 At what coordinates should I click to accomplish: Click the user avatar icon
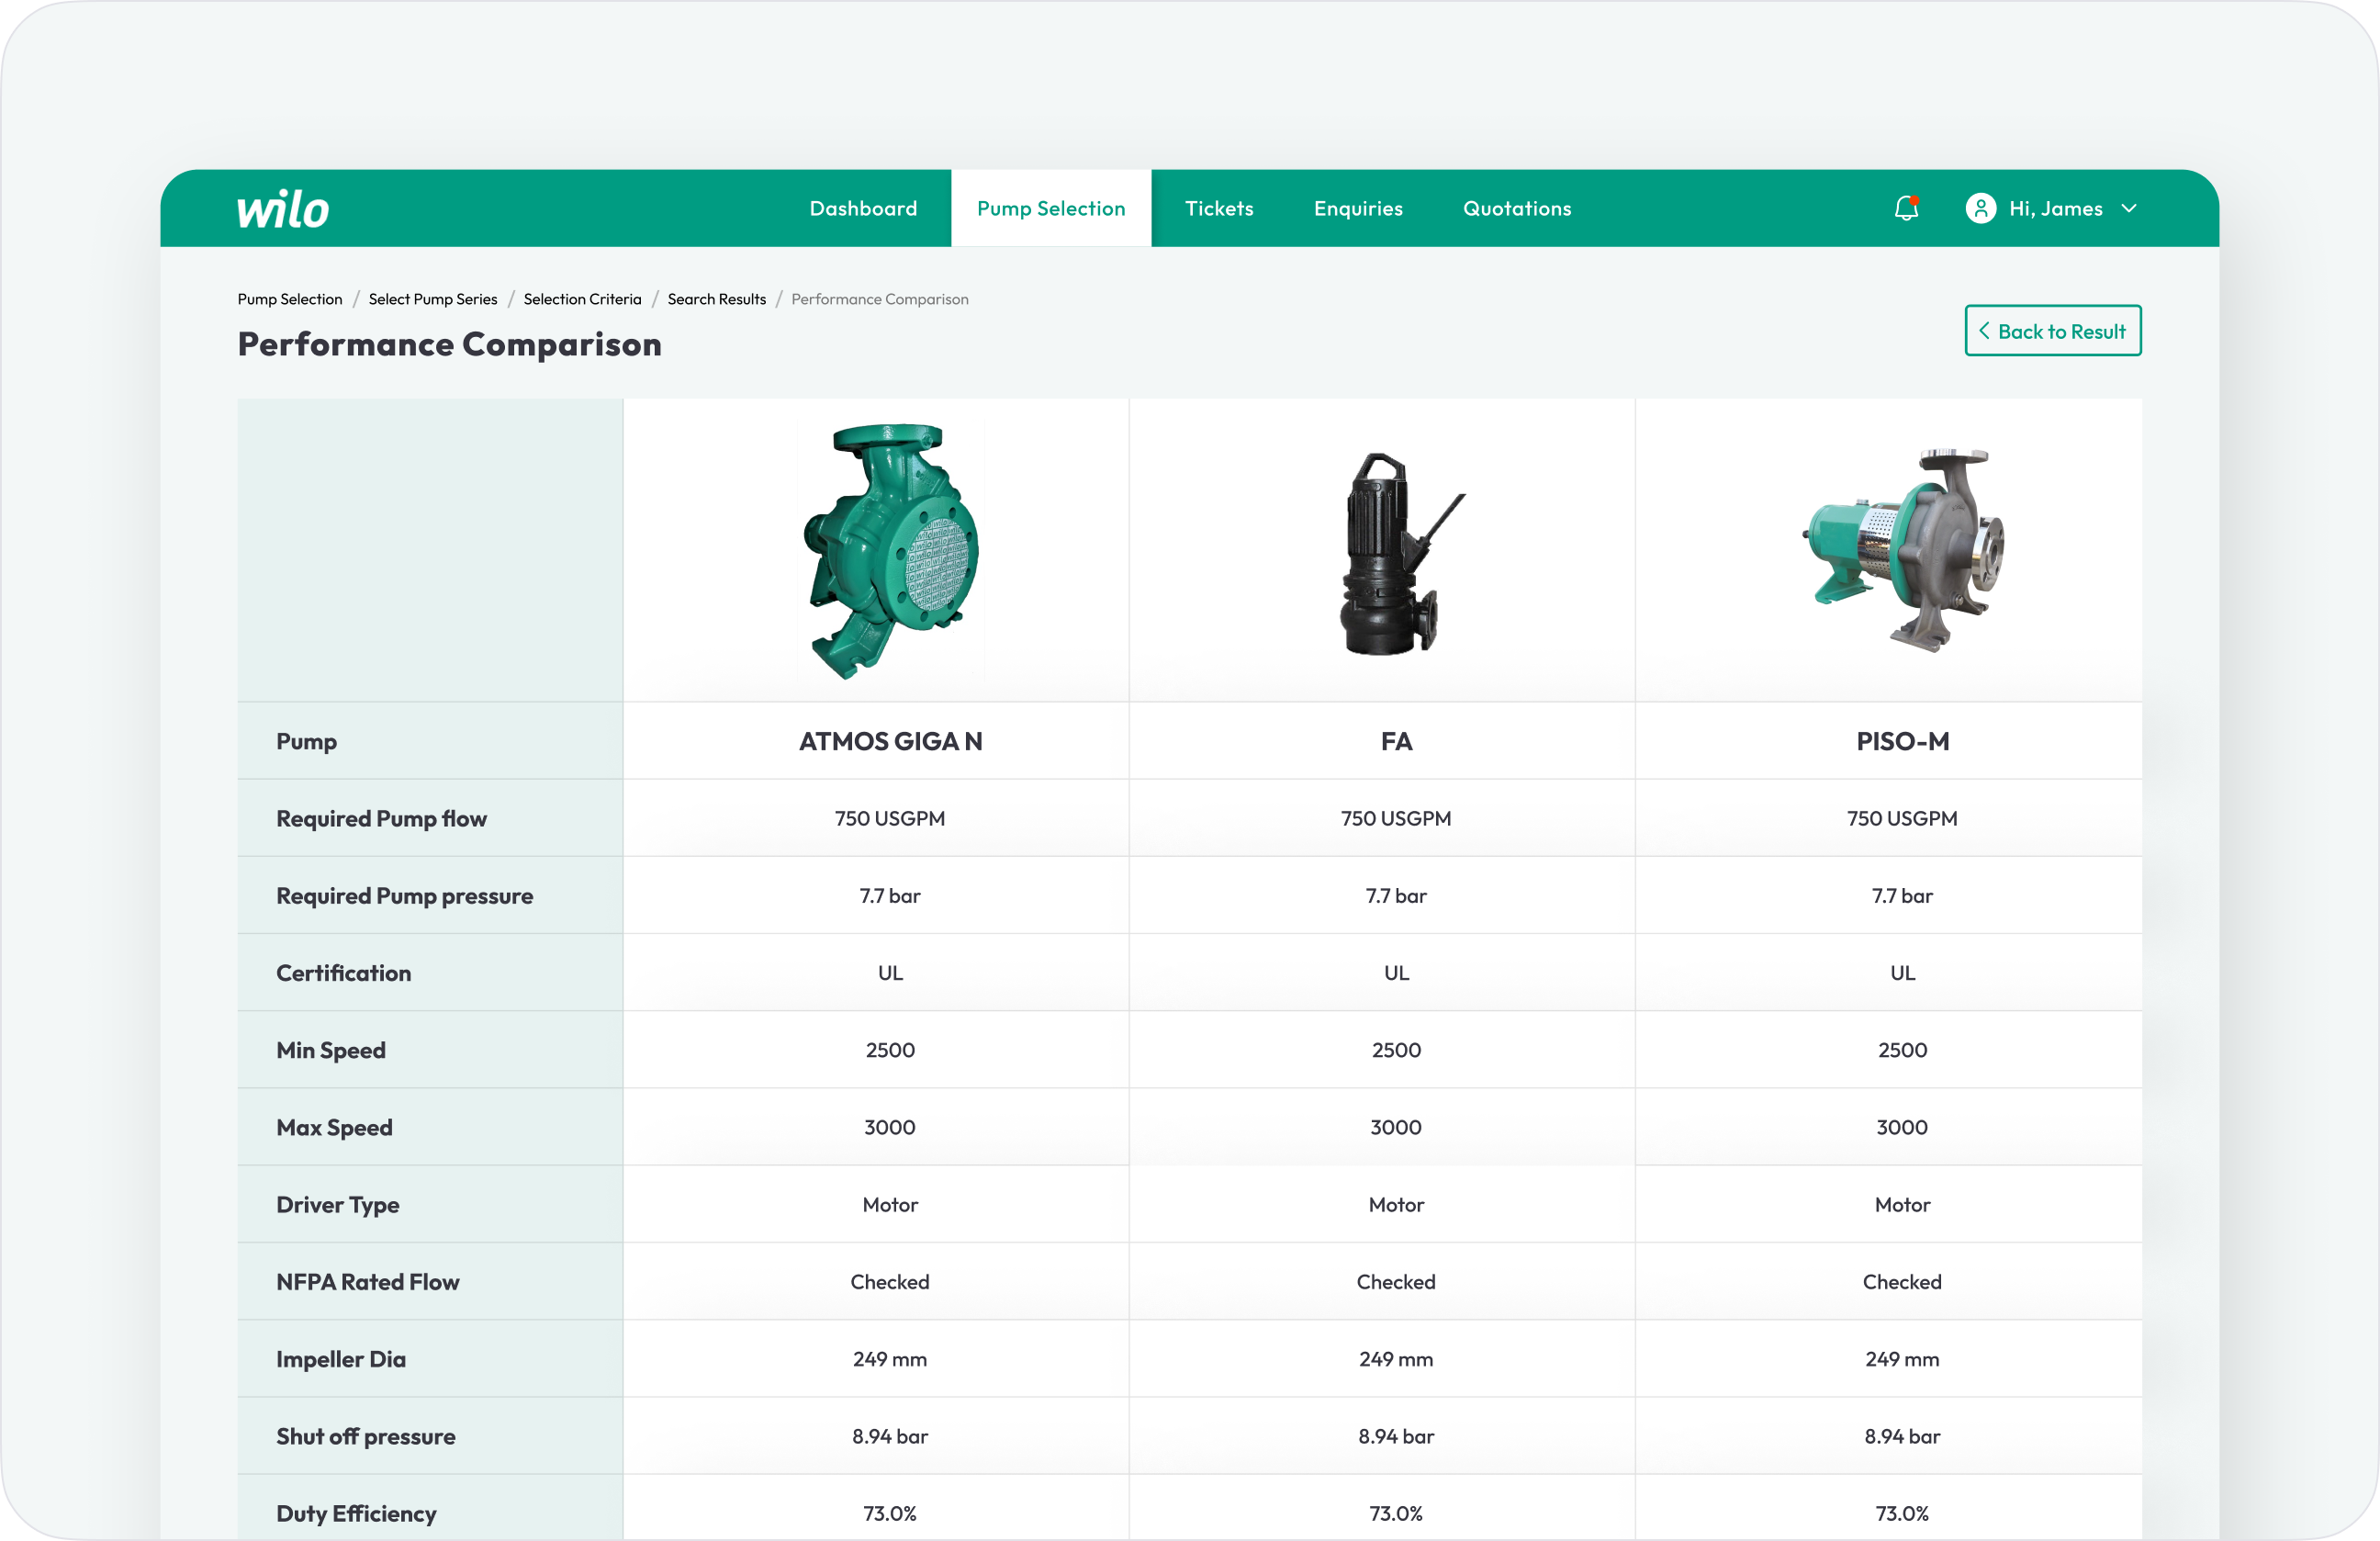pos(1980,208)
